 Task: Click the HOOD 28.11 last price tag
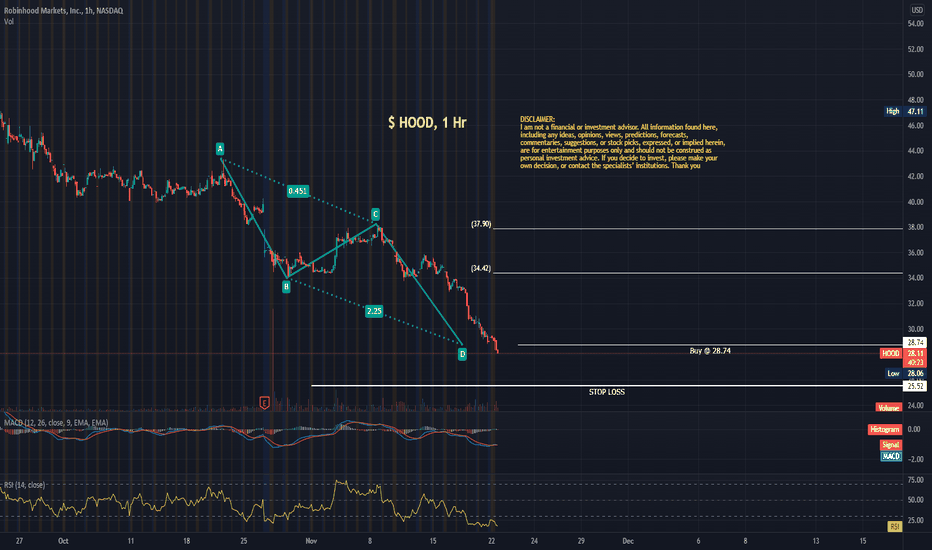903,353
